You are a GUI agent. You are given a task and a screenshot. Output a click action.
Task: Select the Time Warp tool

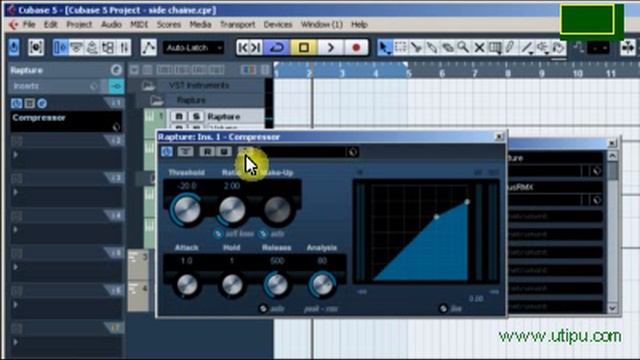pos(495,48)
